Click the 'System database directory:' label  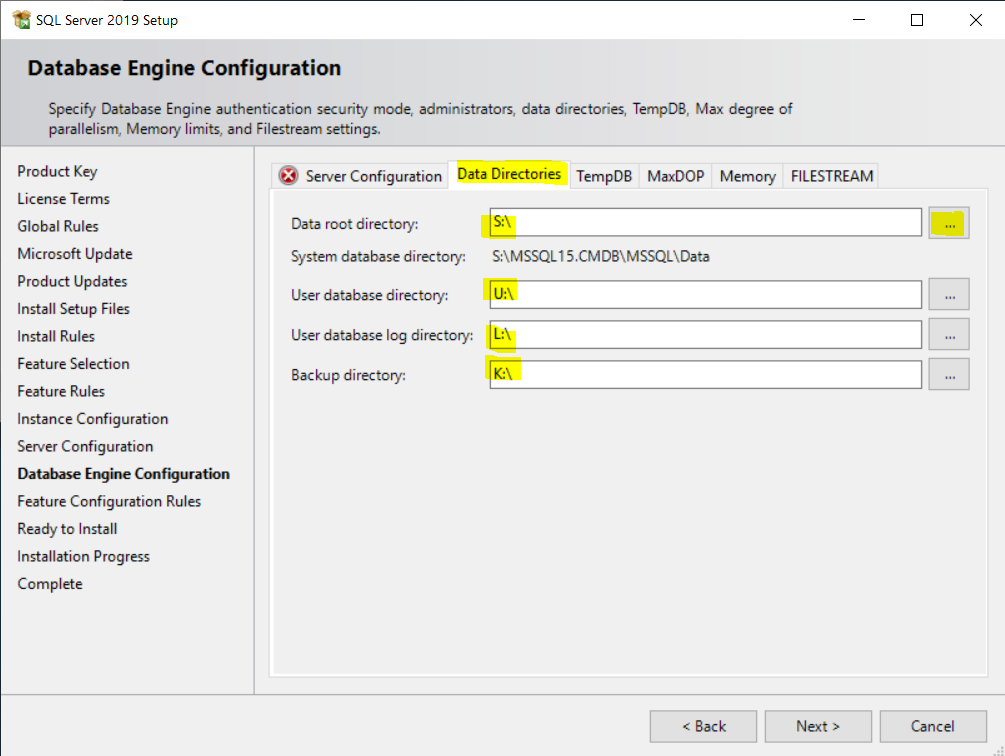pyautogui.click(x=378, y=256)
